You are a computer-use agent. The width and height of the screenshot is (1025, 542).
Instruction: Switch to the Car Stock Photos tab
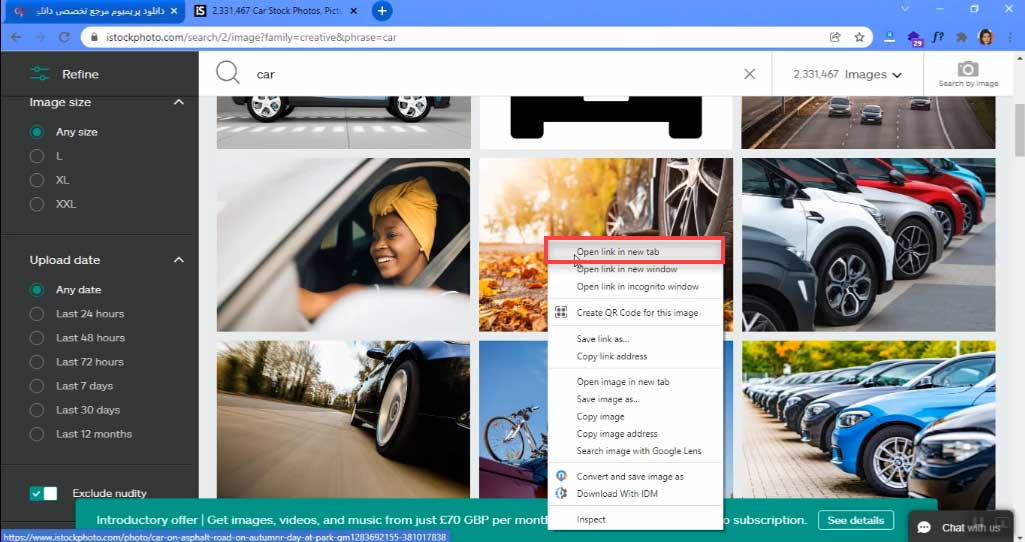[277, 11]
